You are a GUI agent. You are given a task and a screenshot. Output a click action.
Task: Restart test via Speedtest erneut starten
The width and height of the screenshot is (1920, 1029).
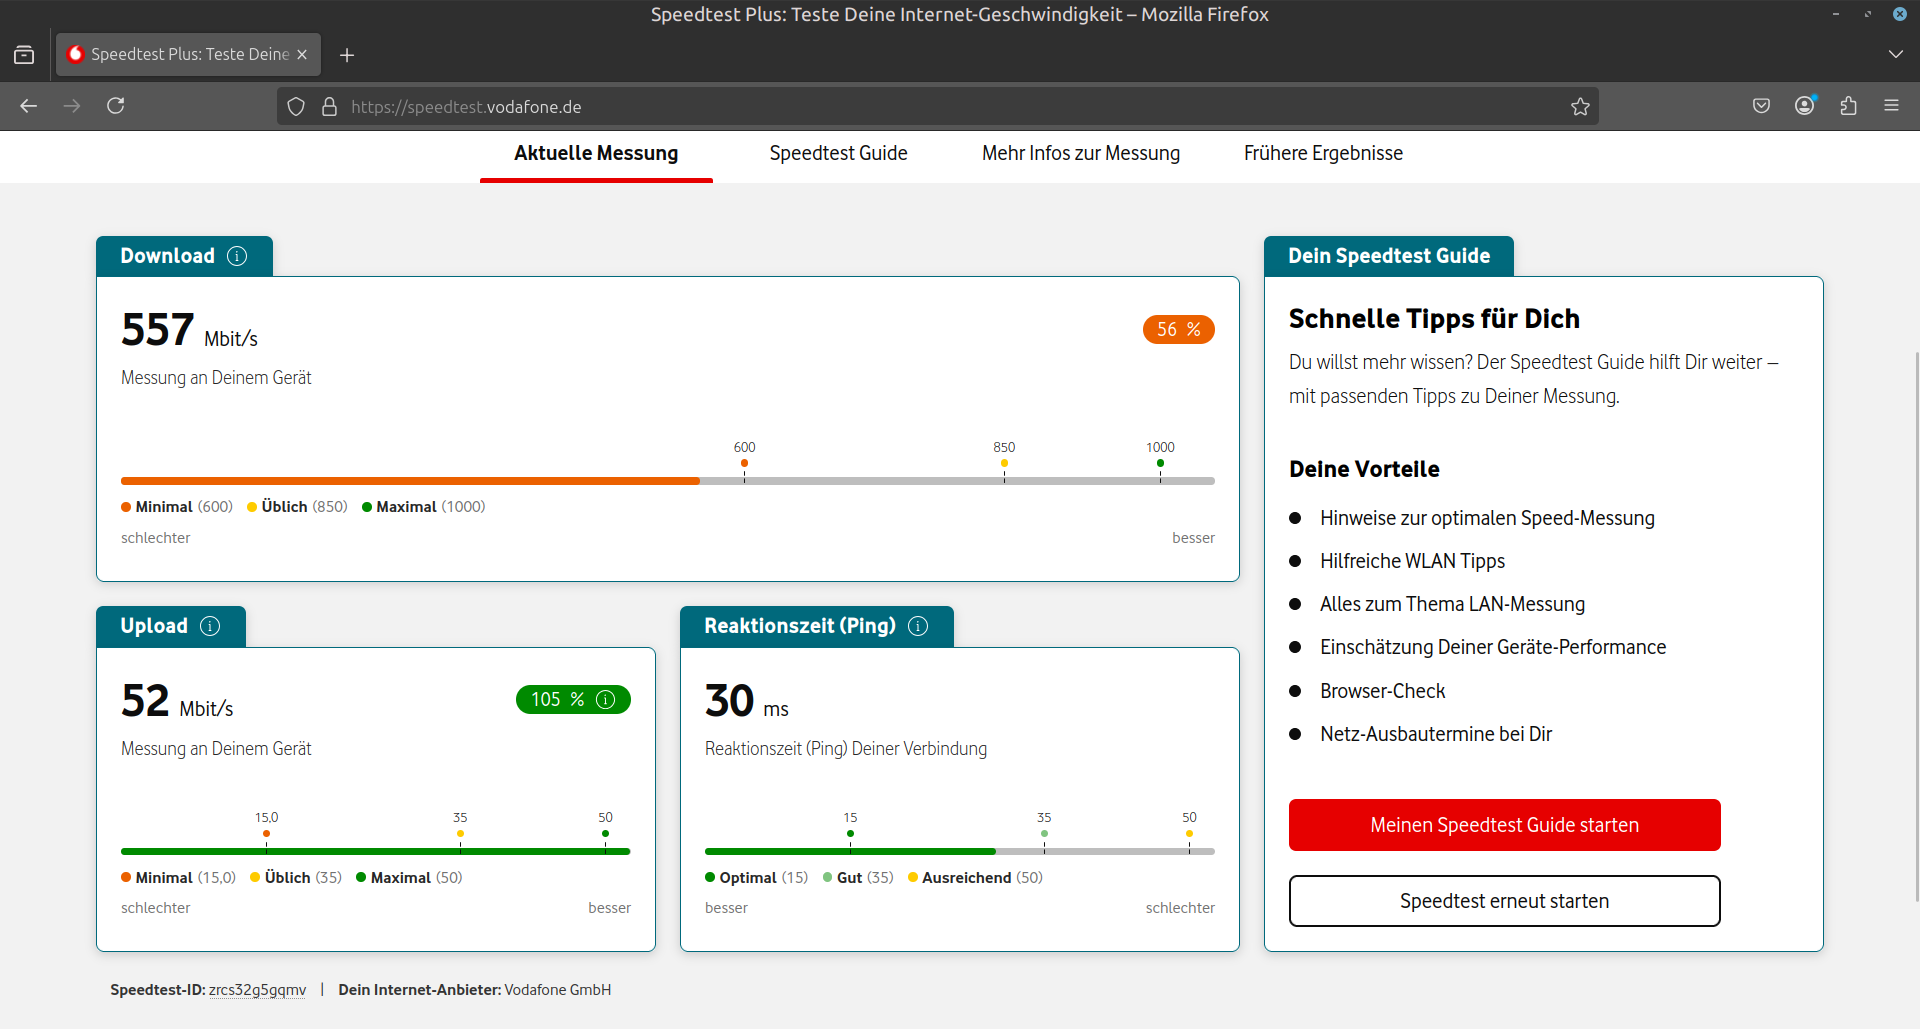[1504, 901]
